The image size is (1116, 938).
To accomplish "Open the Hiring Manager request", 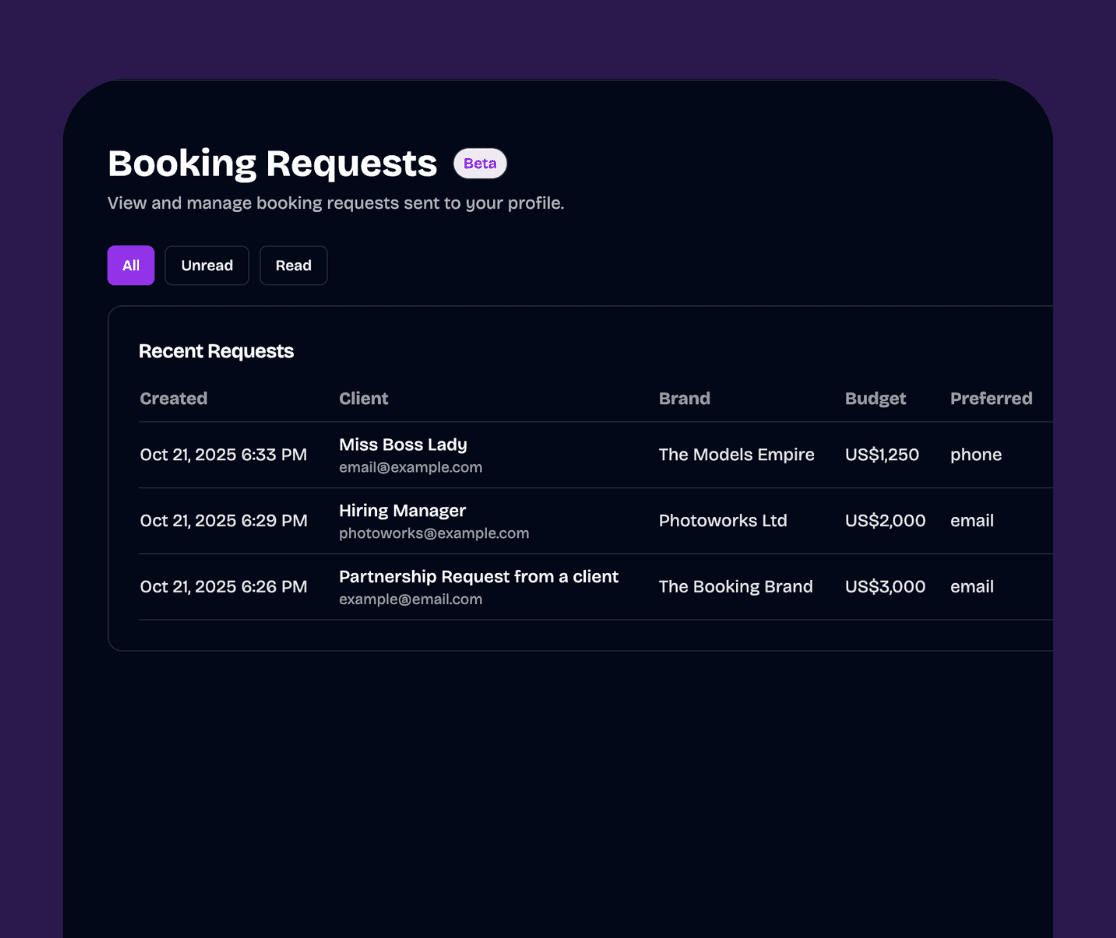I will coord(402,511).
